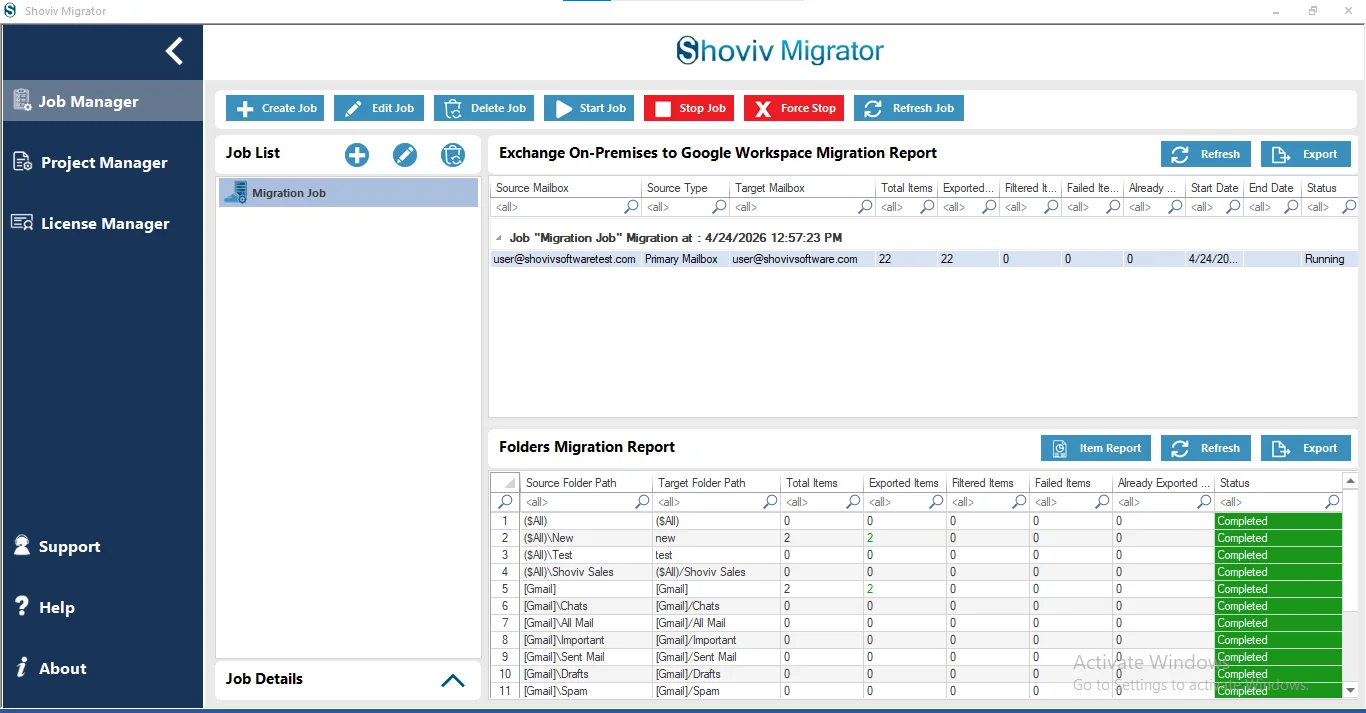Click Create Job button
1366x713 pixels.
[275, 108]
